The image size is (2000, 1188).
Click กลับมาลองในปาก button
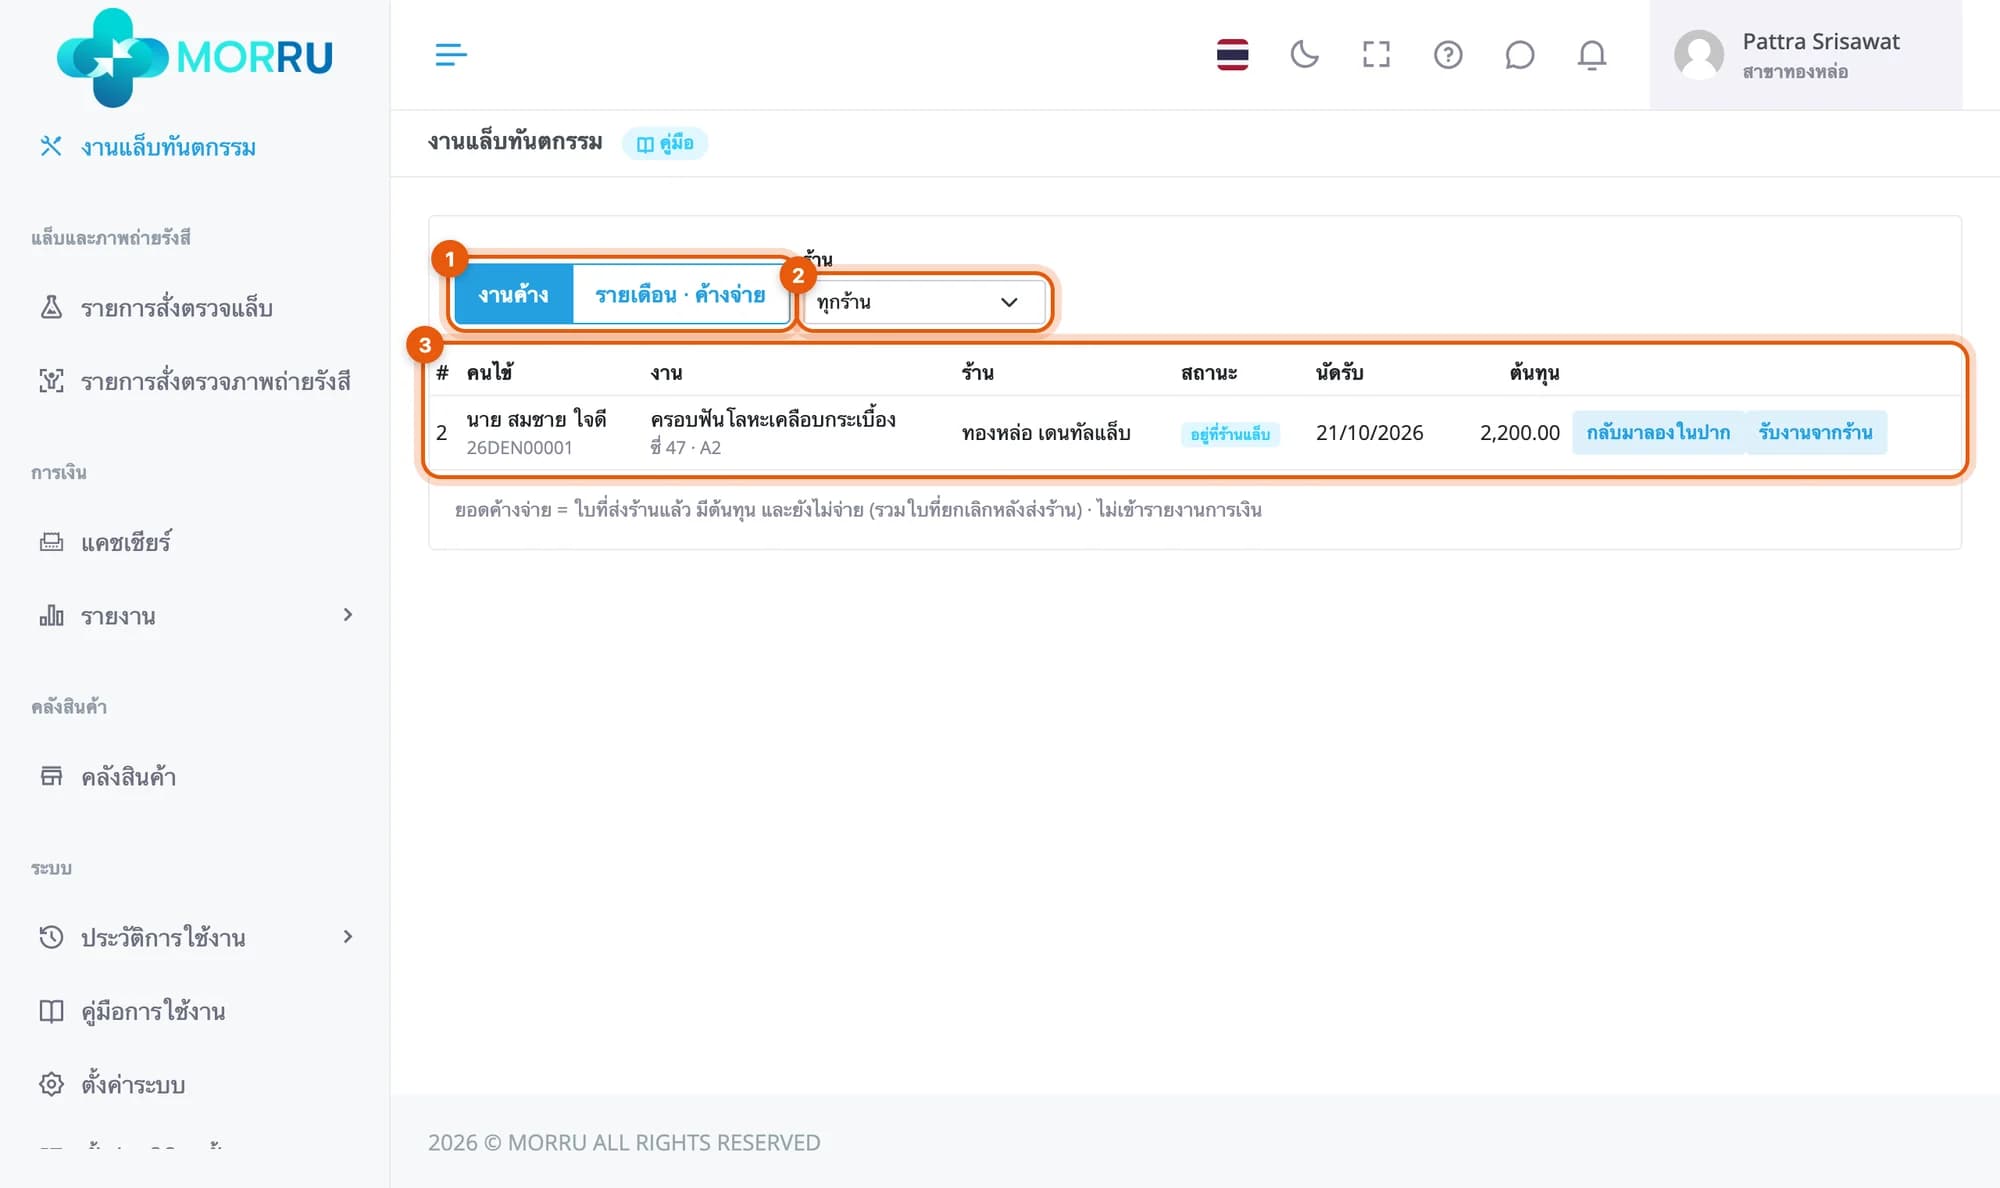pos(1658,432)
